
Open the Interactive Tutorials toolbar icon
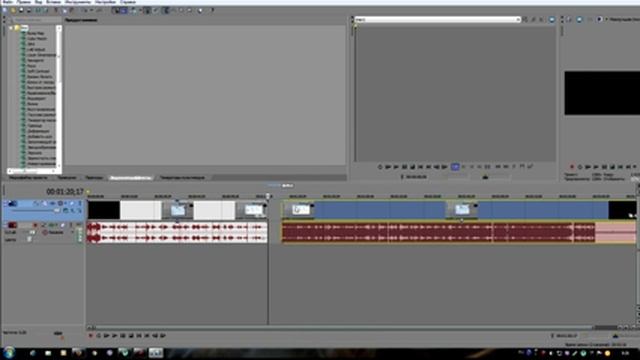(x=200, y=10)
